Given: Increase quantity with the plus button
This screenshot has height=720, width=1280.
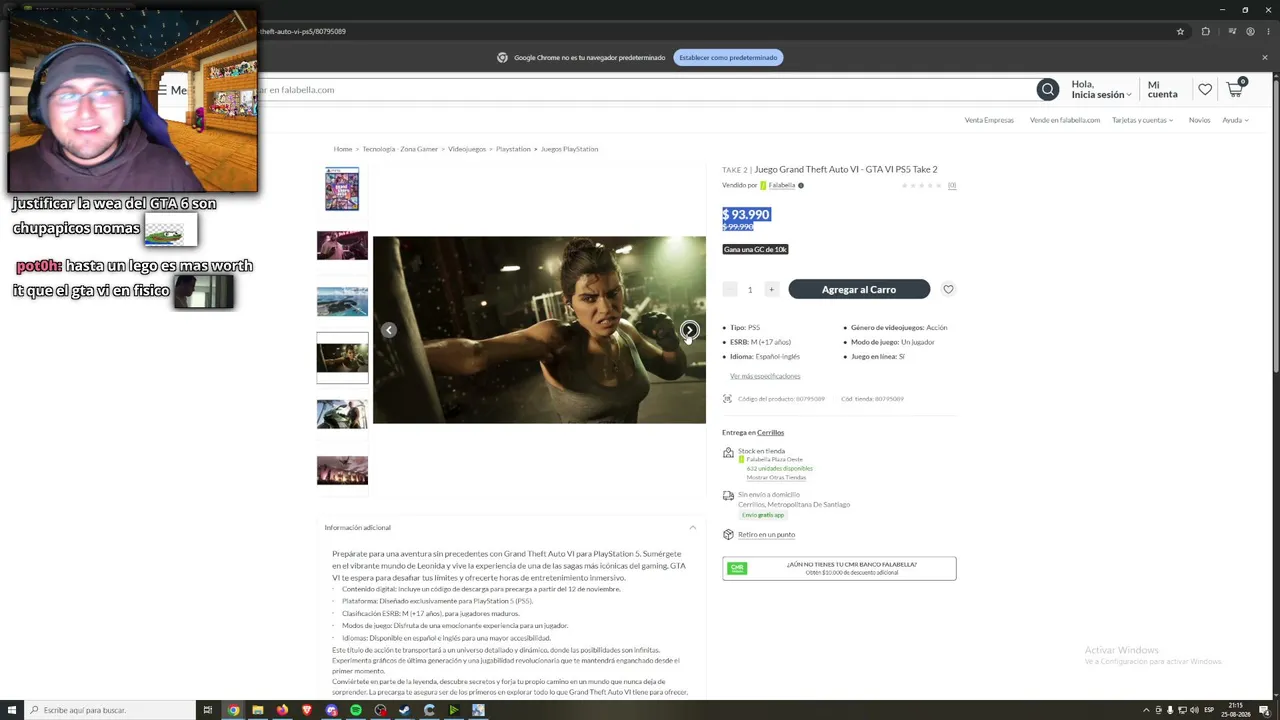Looking at the screenshot, I should (x=771, y=290).
